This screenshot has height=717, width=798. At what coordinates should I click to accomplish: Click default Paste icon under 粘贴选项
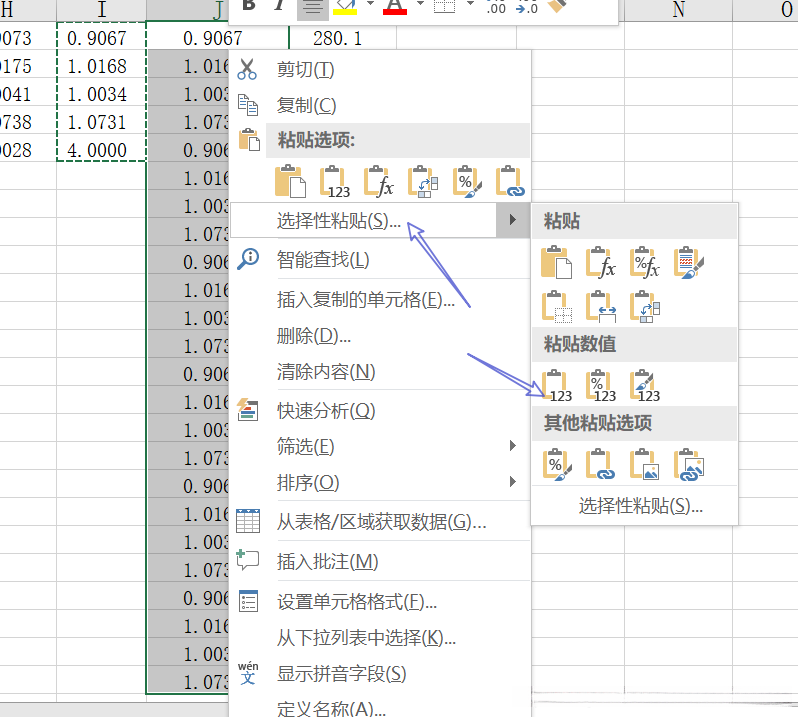pyautogui.click(x=291, y=181)
